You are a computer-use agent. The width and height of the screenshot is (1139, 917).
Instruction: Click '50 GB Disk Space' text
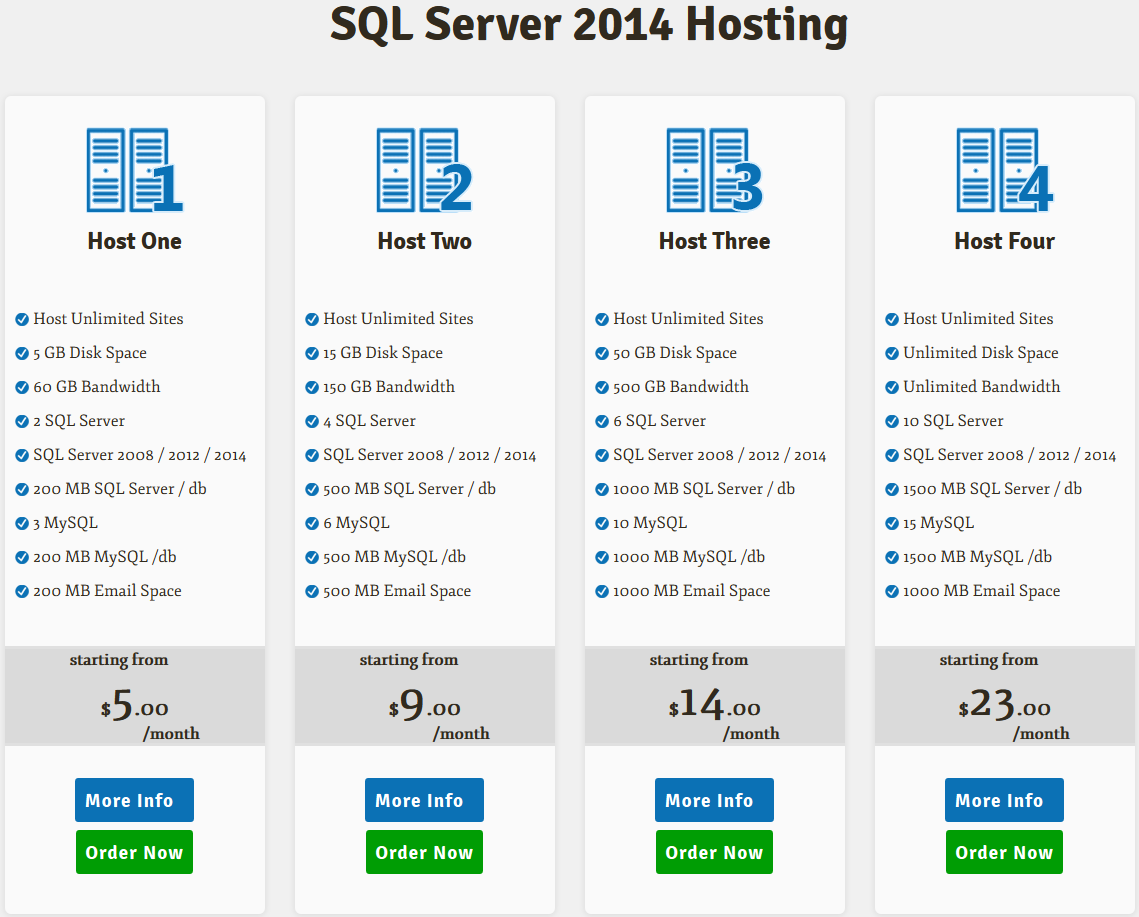point(675,353)
